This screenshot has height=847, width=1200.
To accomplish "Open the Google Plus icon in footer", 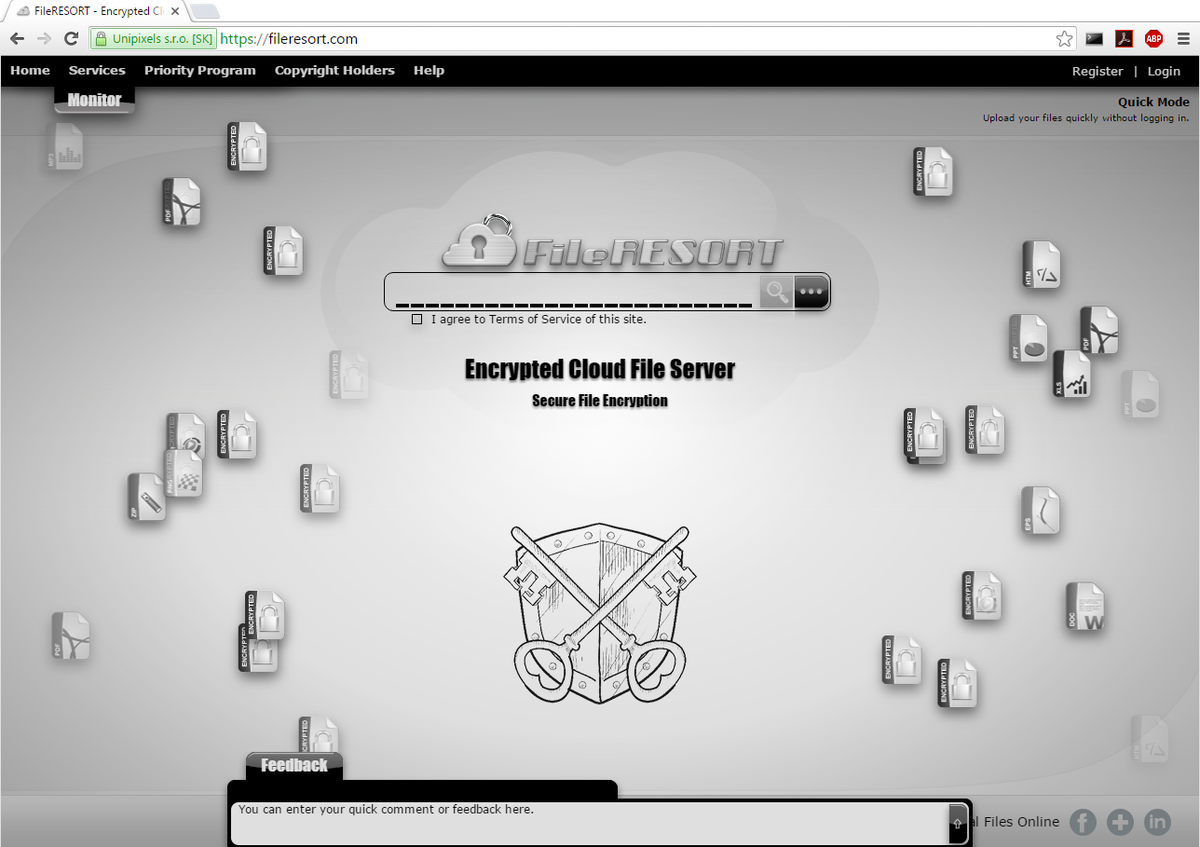I will [x=1120, y=822].
